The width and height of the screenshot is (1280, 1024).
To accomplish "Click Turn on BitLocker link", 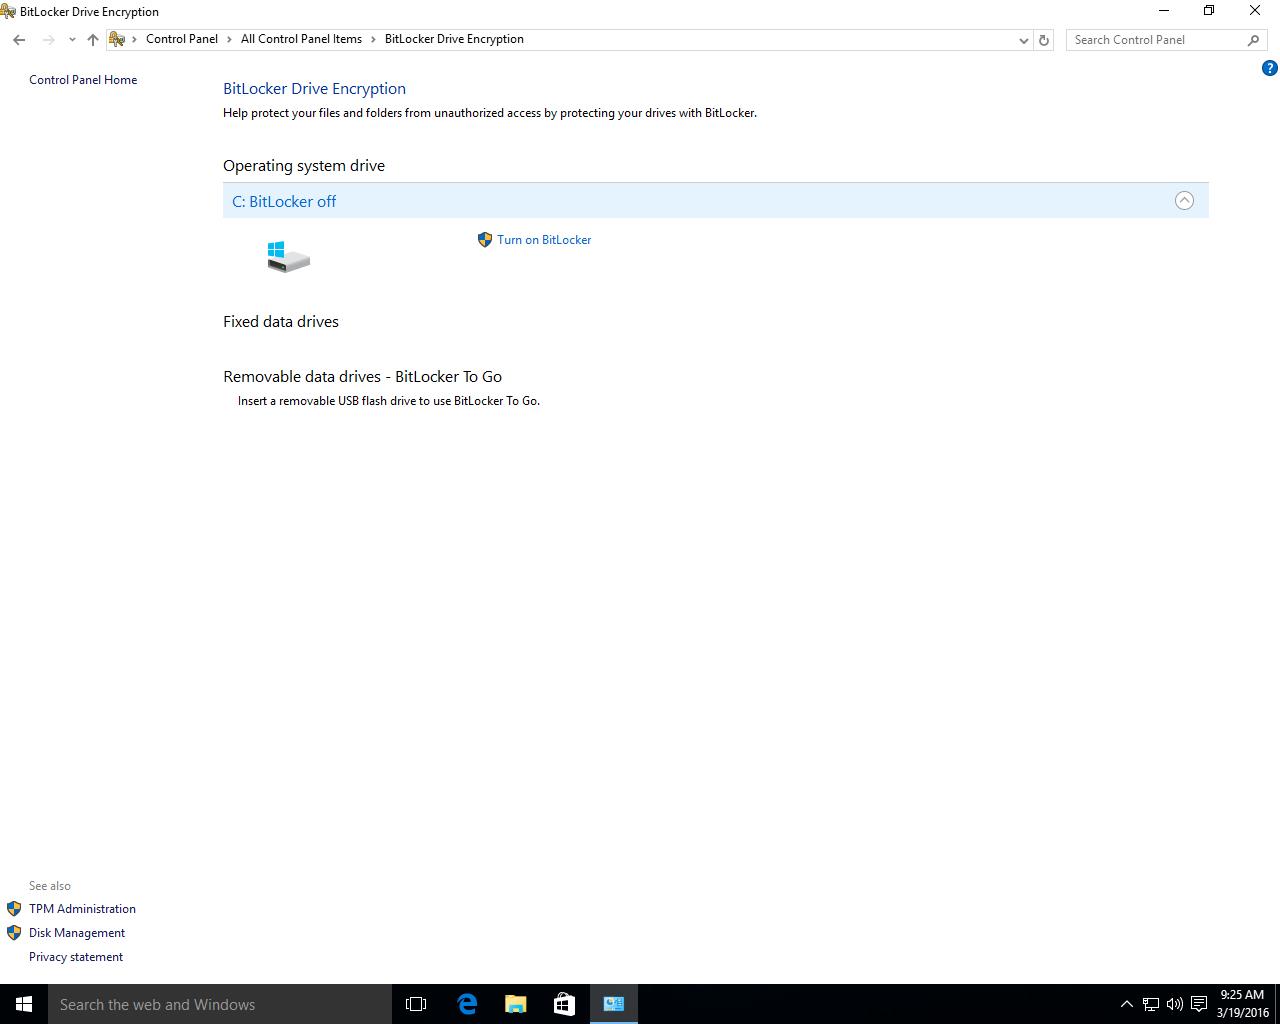I will [544, 240].
